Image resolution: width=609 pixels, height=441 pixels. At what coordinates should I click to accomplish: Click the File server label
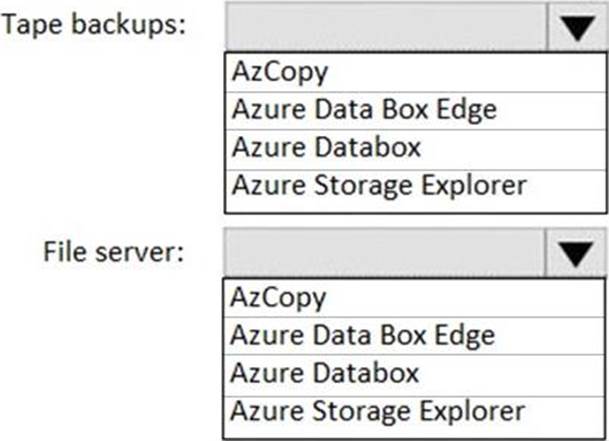[x=113, y=252]
